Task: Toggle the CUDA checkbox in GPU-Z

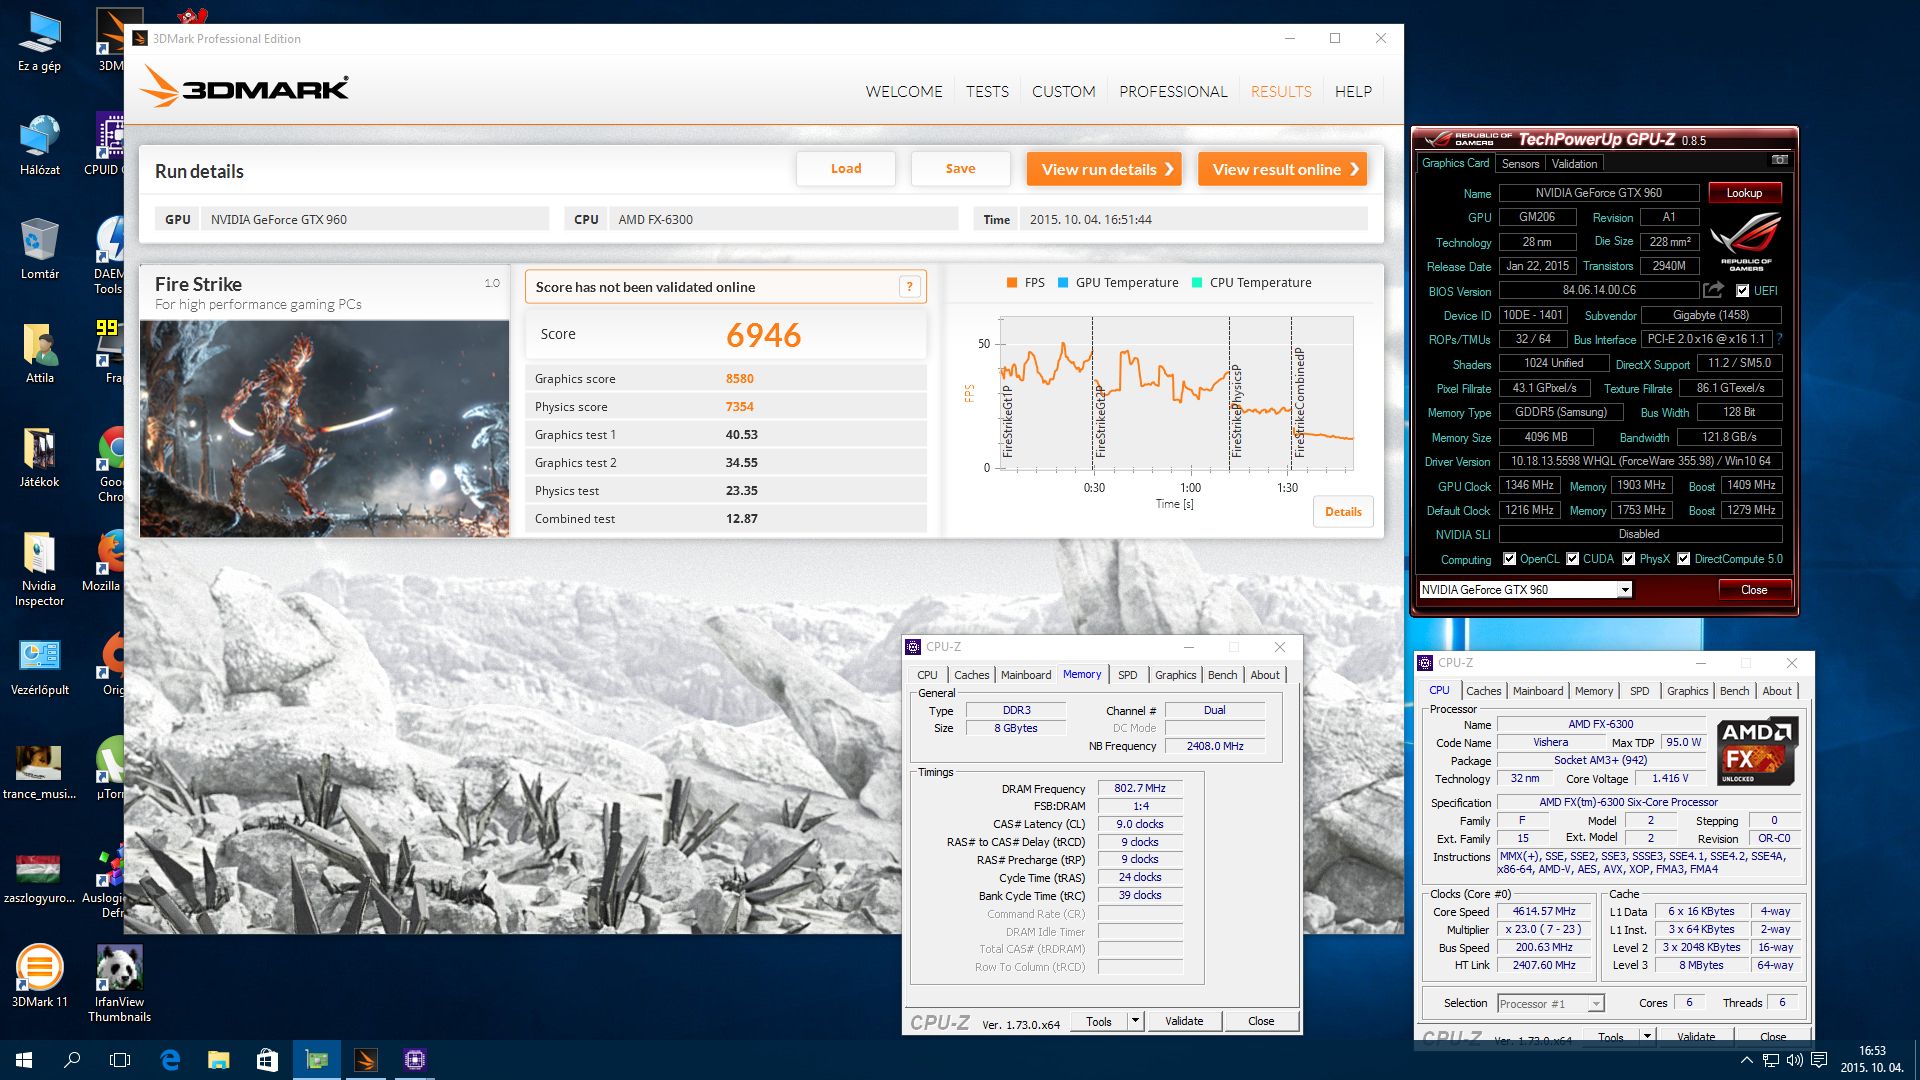Action: [x=1573, y=559]
